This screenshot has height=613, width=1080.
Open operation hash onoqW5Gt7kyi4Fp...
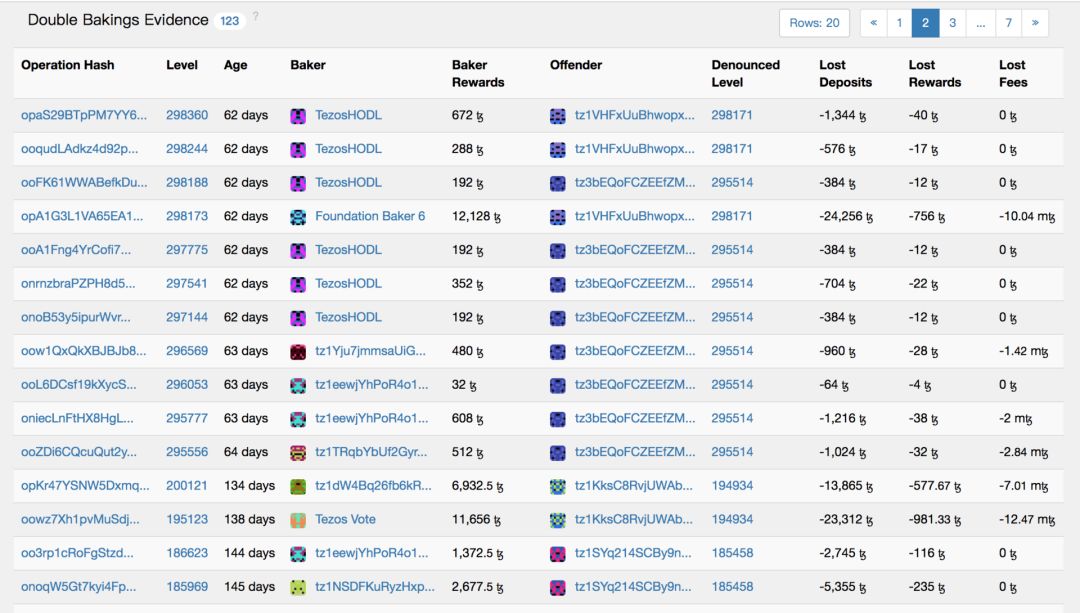(79, 587)
